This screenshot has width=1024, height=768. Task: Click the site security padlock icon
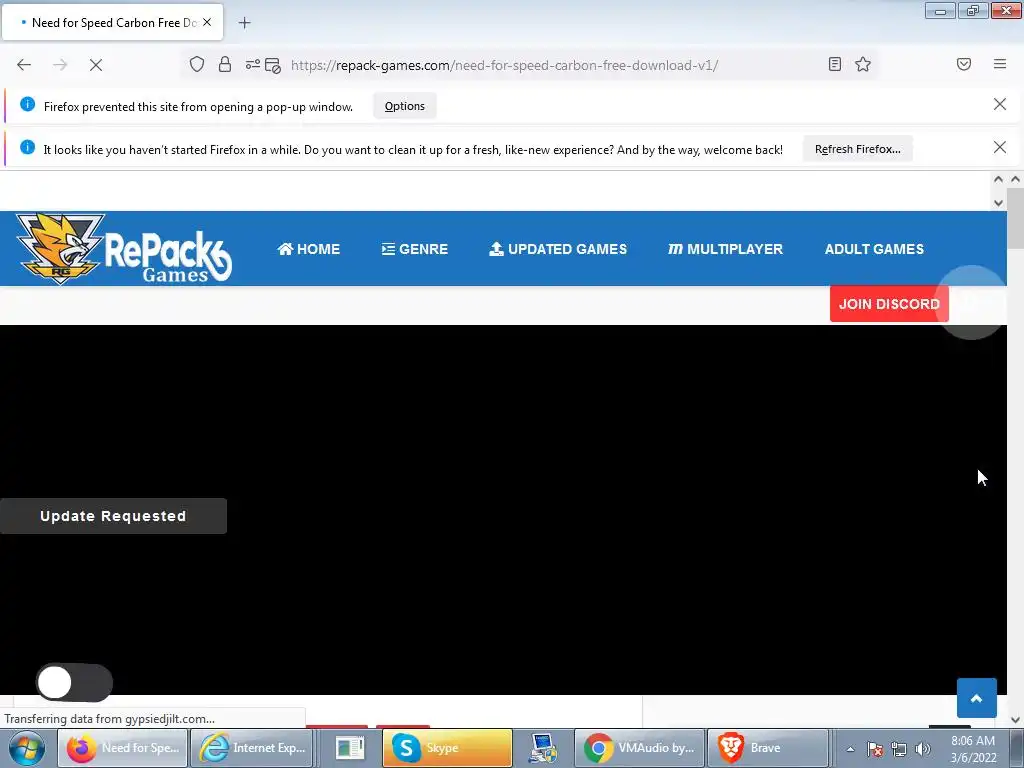click(225, 64)
